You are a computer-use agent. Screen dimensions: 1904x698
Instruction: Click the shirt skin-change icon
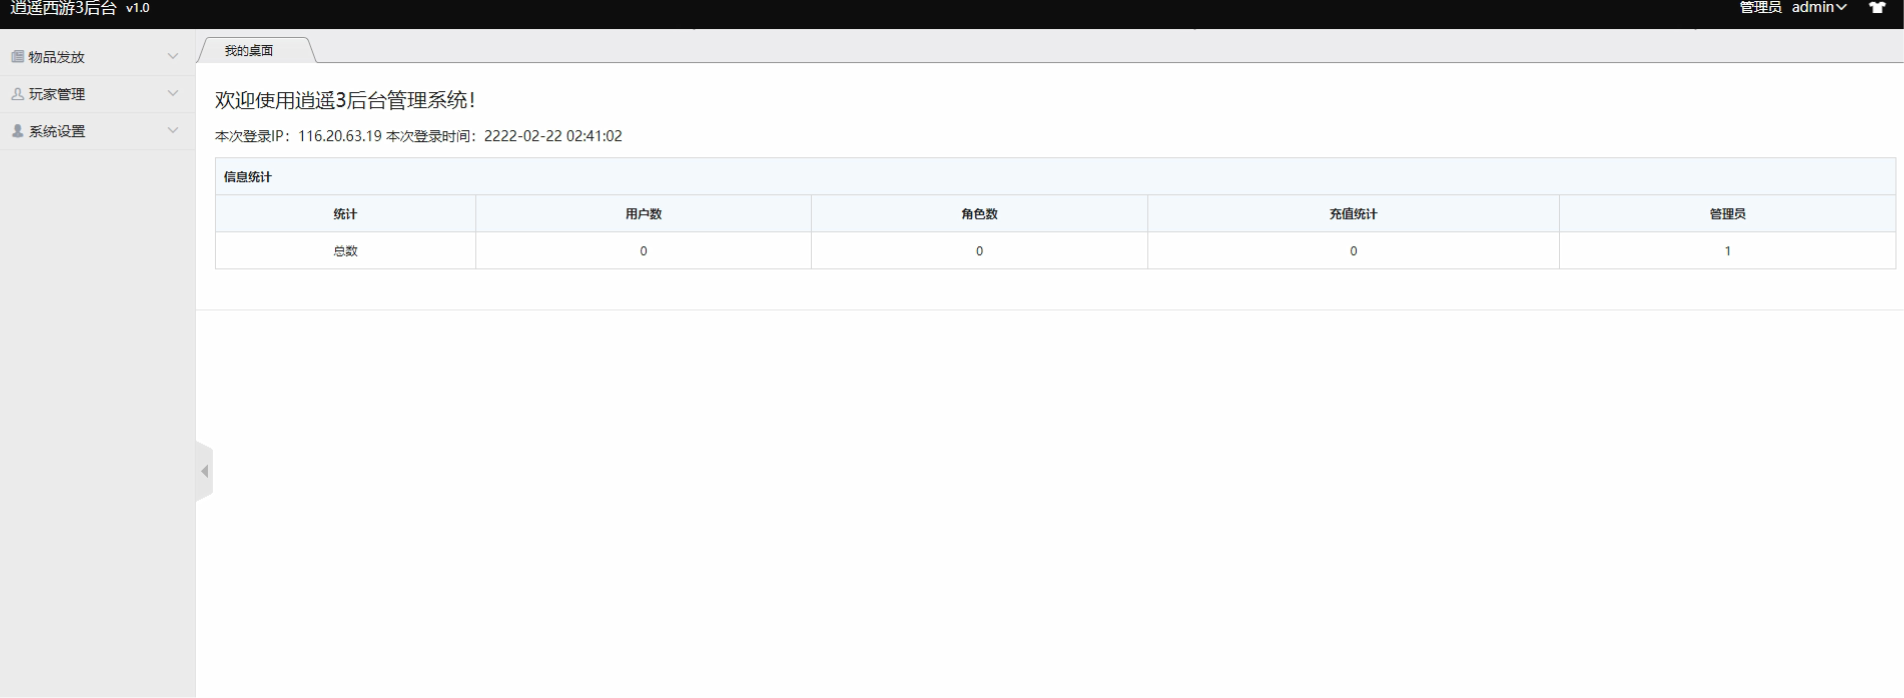pyautogui.click(x=1877, y=8)
